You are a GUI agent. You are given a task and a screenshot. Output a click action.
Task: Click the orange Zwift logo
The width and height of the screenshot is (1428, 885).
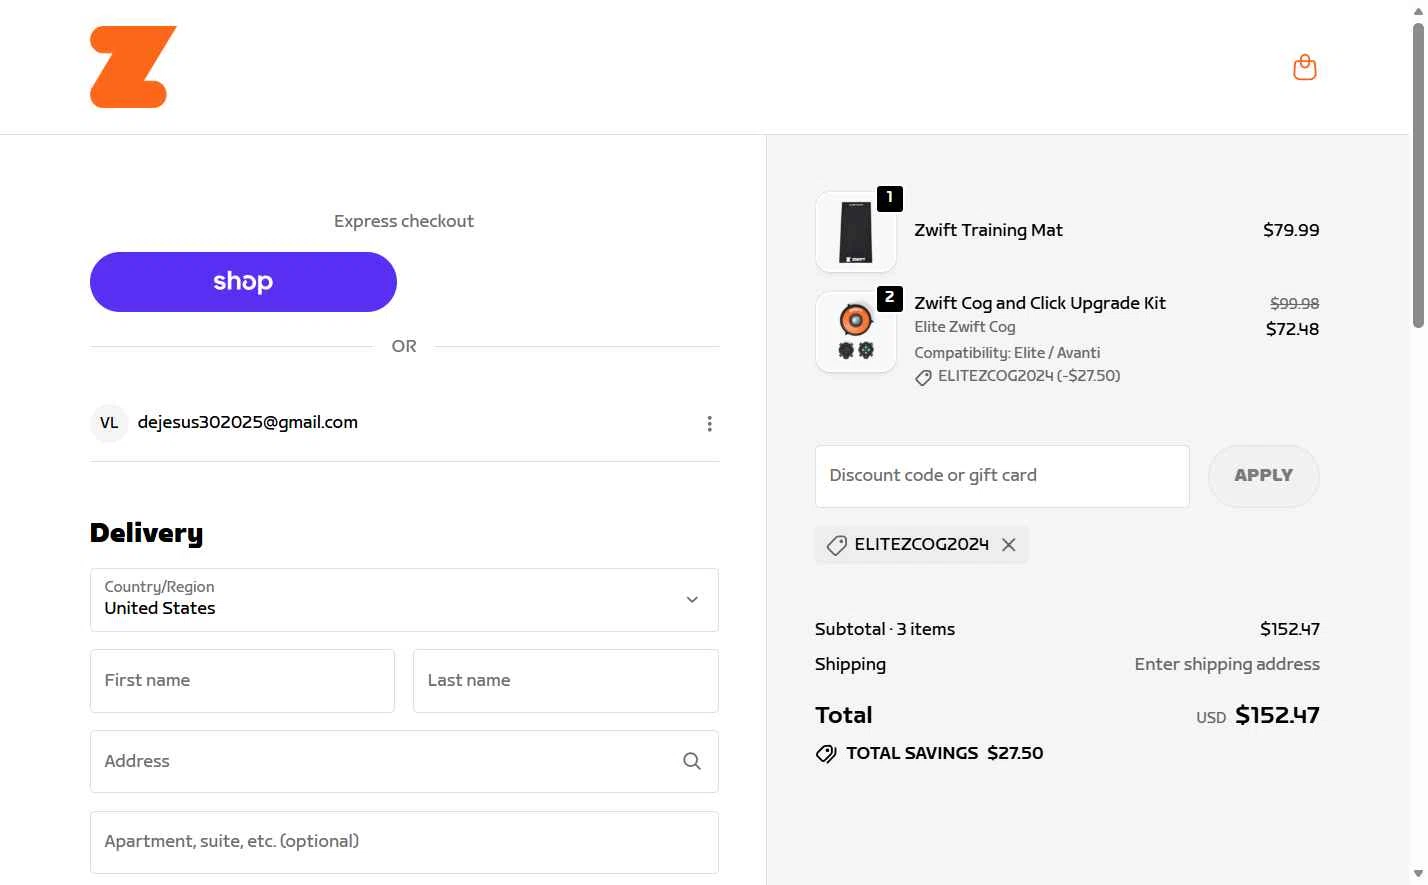(133, 67)
